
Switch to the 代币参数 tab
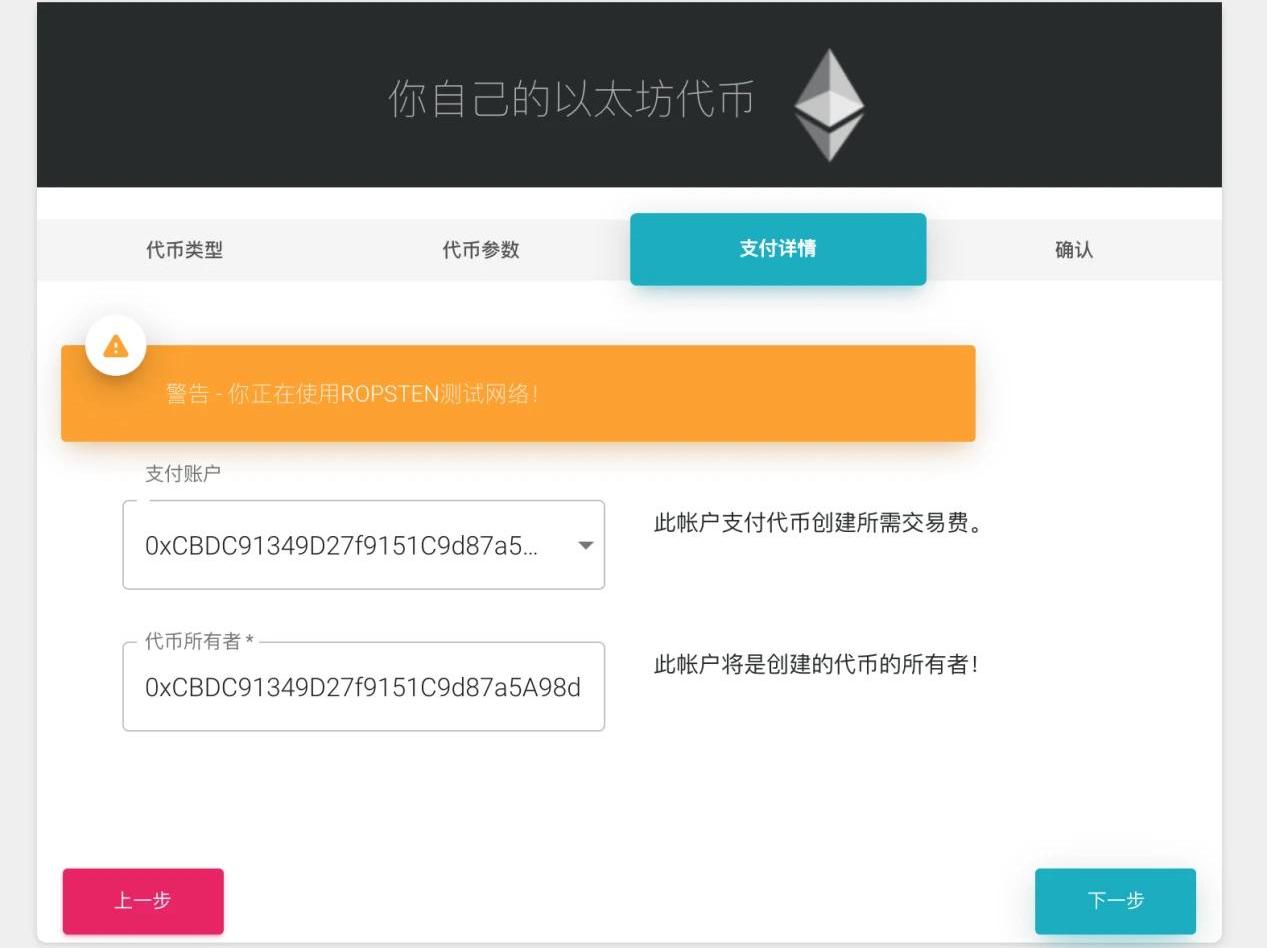pos(481,250)
